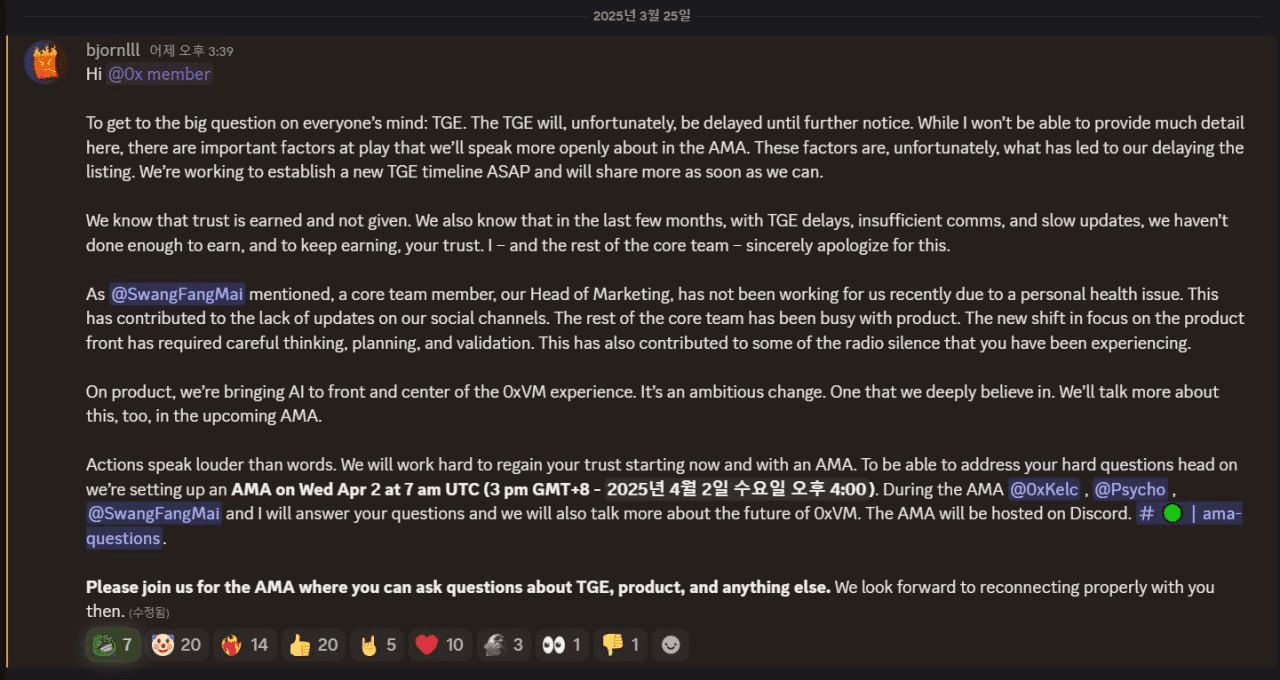
Task: Click the thumbs down reaction
Action: [621, 645]
